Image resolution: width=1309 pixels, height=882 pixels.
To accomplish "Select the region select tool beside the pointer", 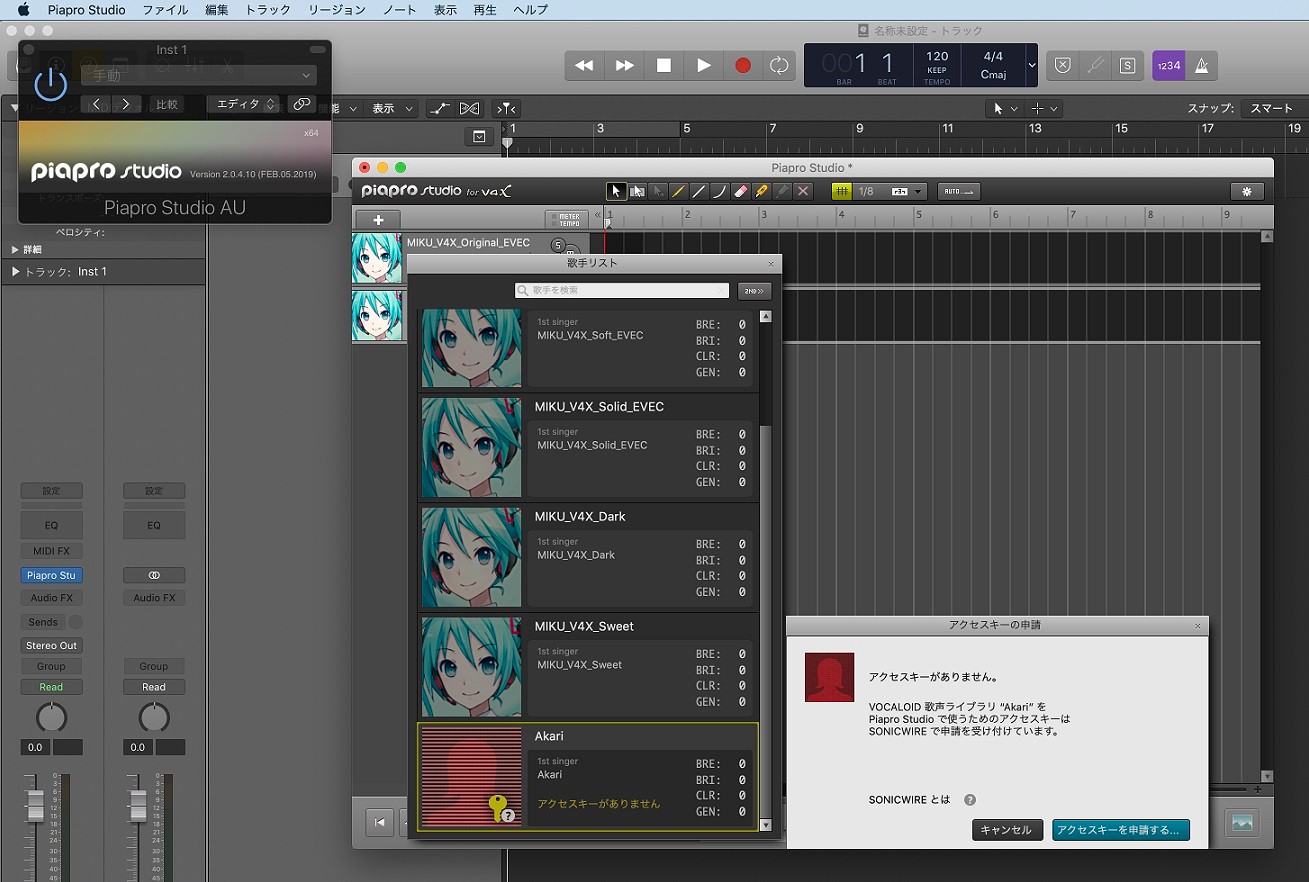I will (637, 191).
